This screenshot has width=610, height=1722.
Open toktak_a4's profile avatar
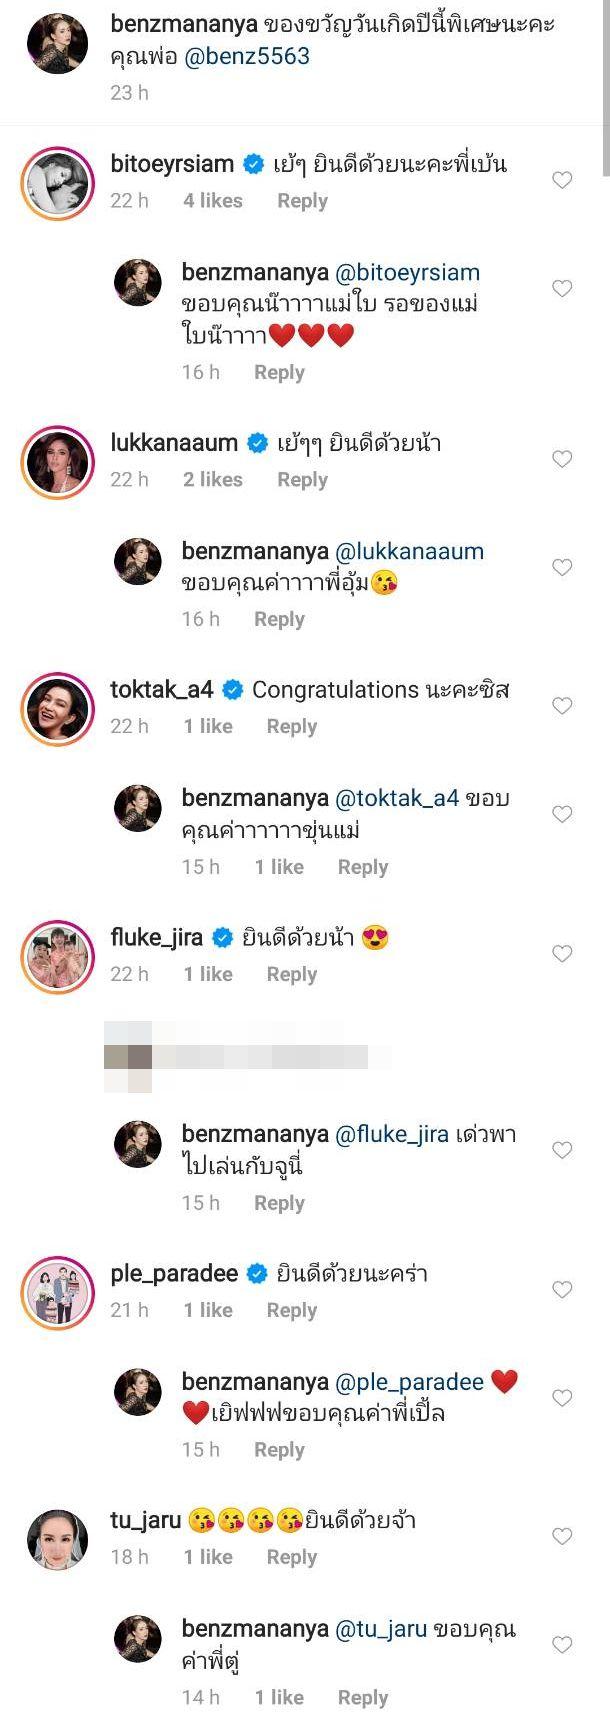click(56, 708)
